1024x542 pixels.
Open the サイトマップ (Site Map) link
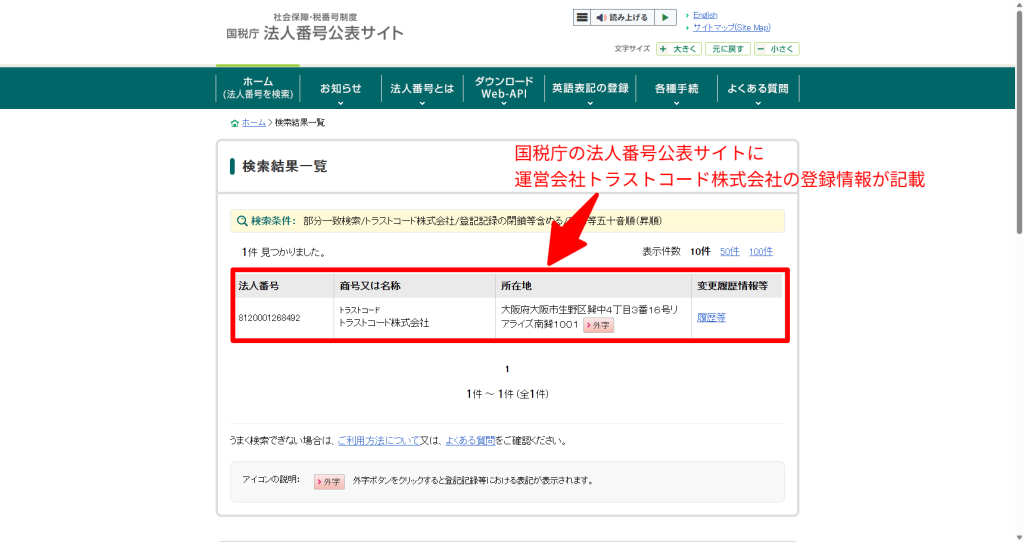731,27
